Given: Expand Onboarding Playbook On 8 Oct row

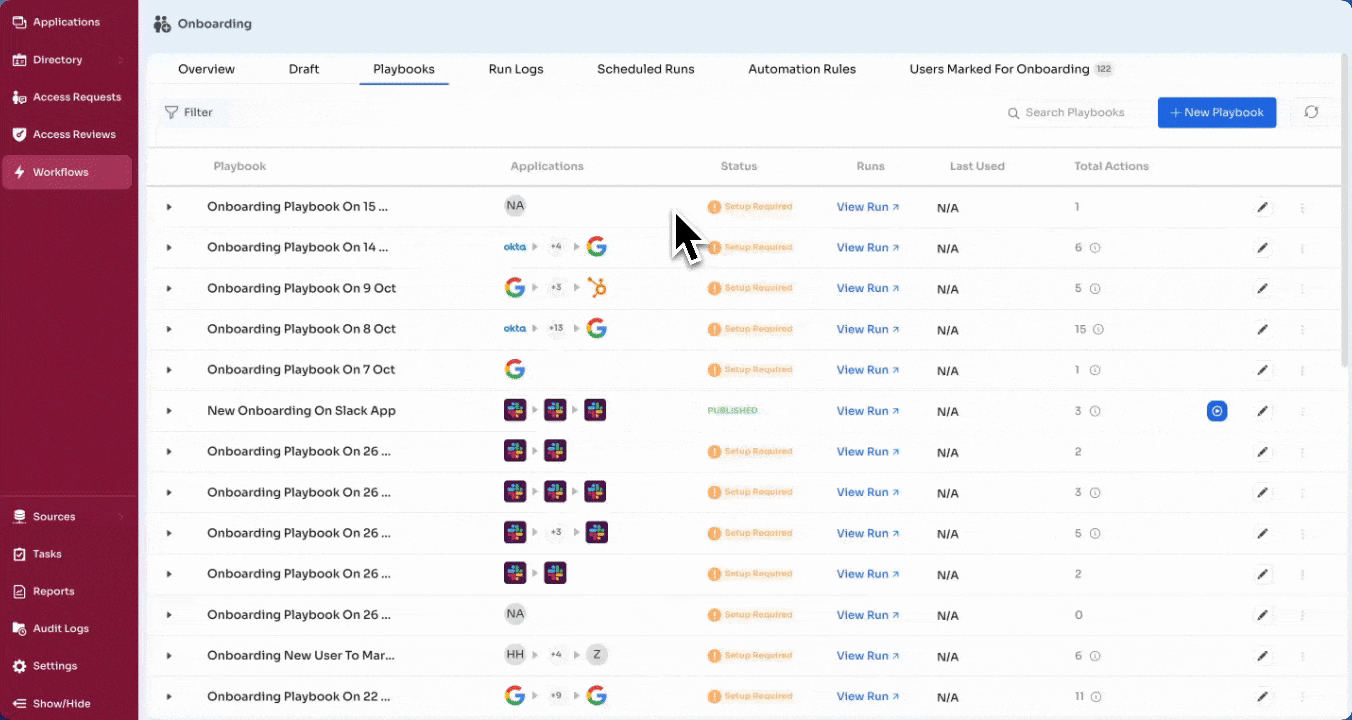Looking at the screenshot, I should [x=169, y=329].
